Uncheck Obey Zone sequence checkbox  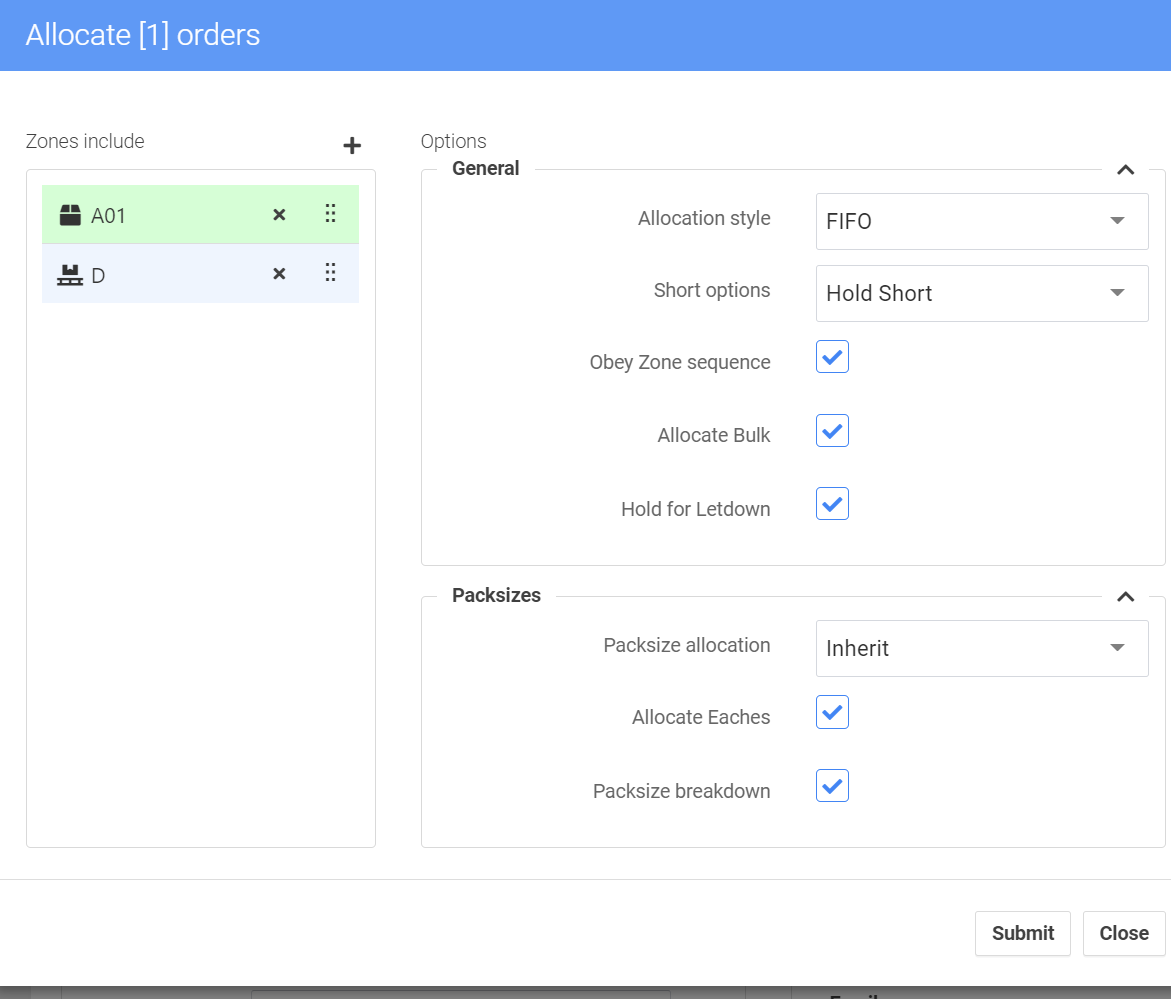[832, 357]
